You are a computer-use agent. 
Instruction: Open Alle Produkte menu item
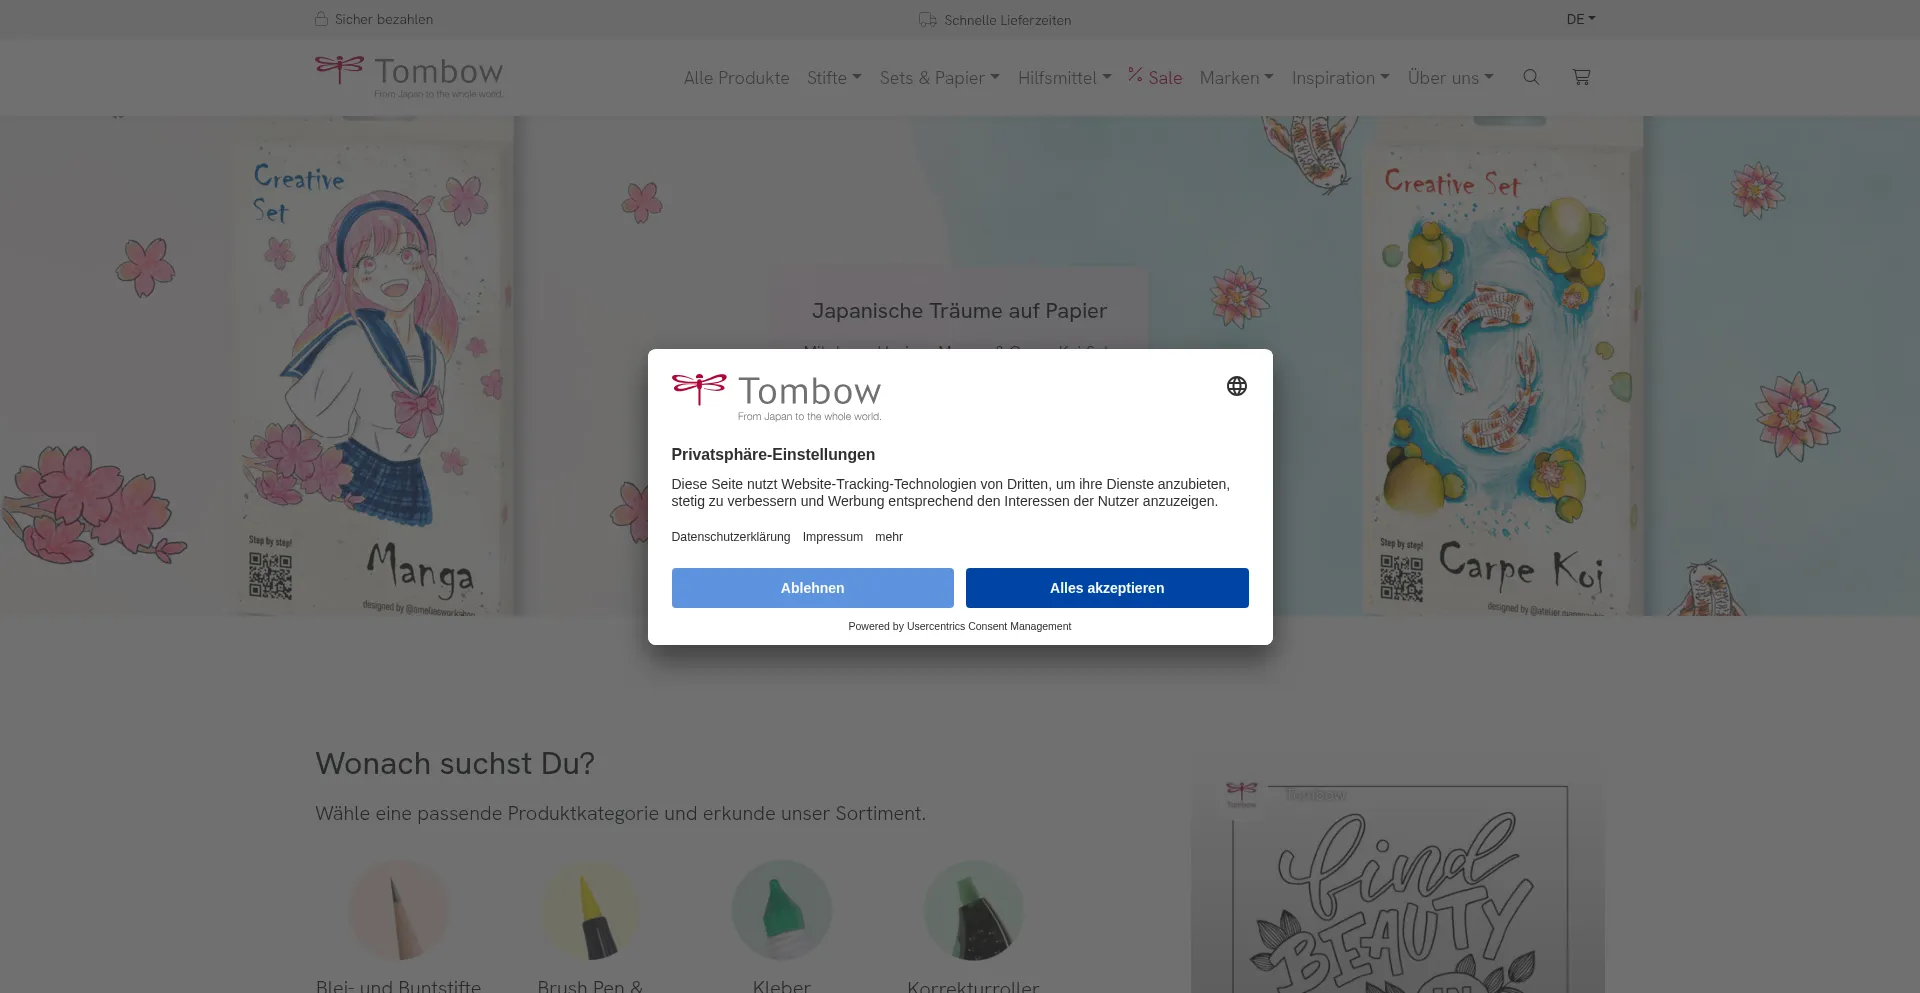click(736, 78)
